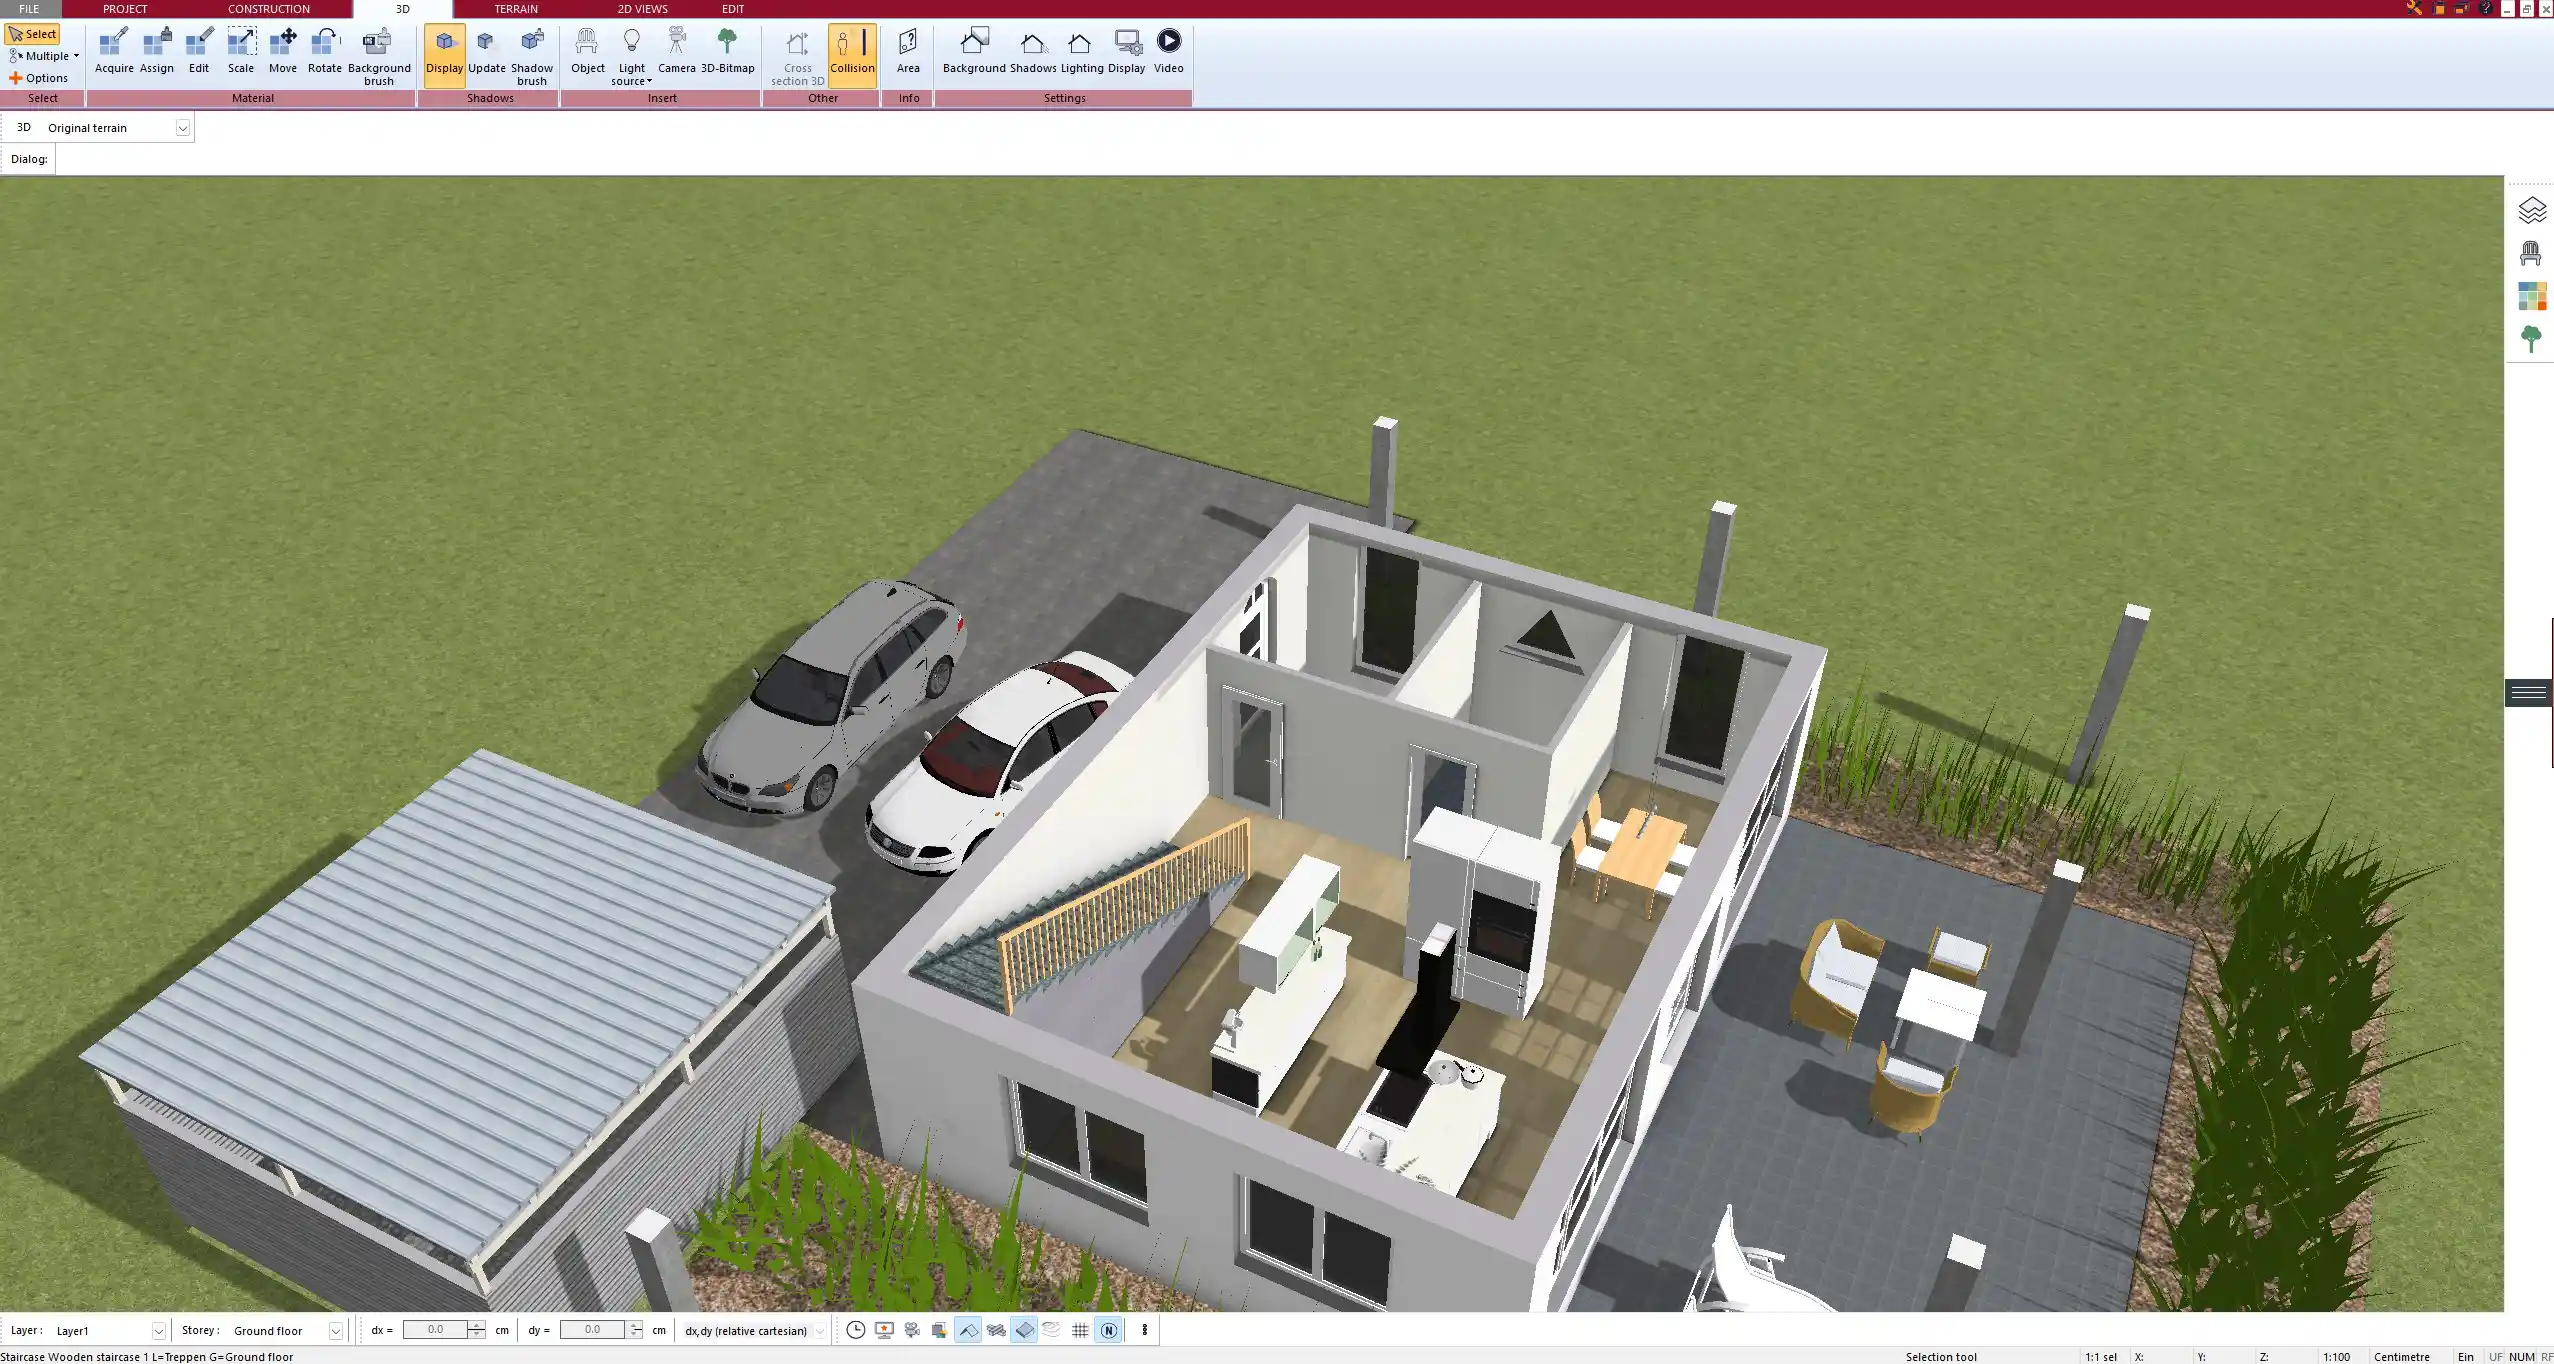Click the 3D view label beside terrain dropdown

24,127
